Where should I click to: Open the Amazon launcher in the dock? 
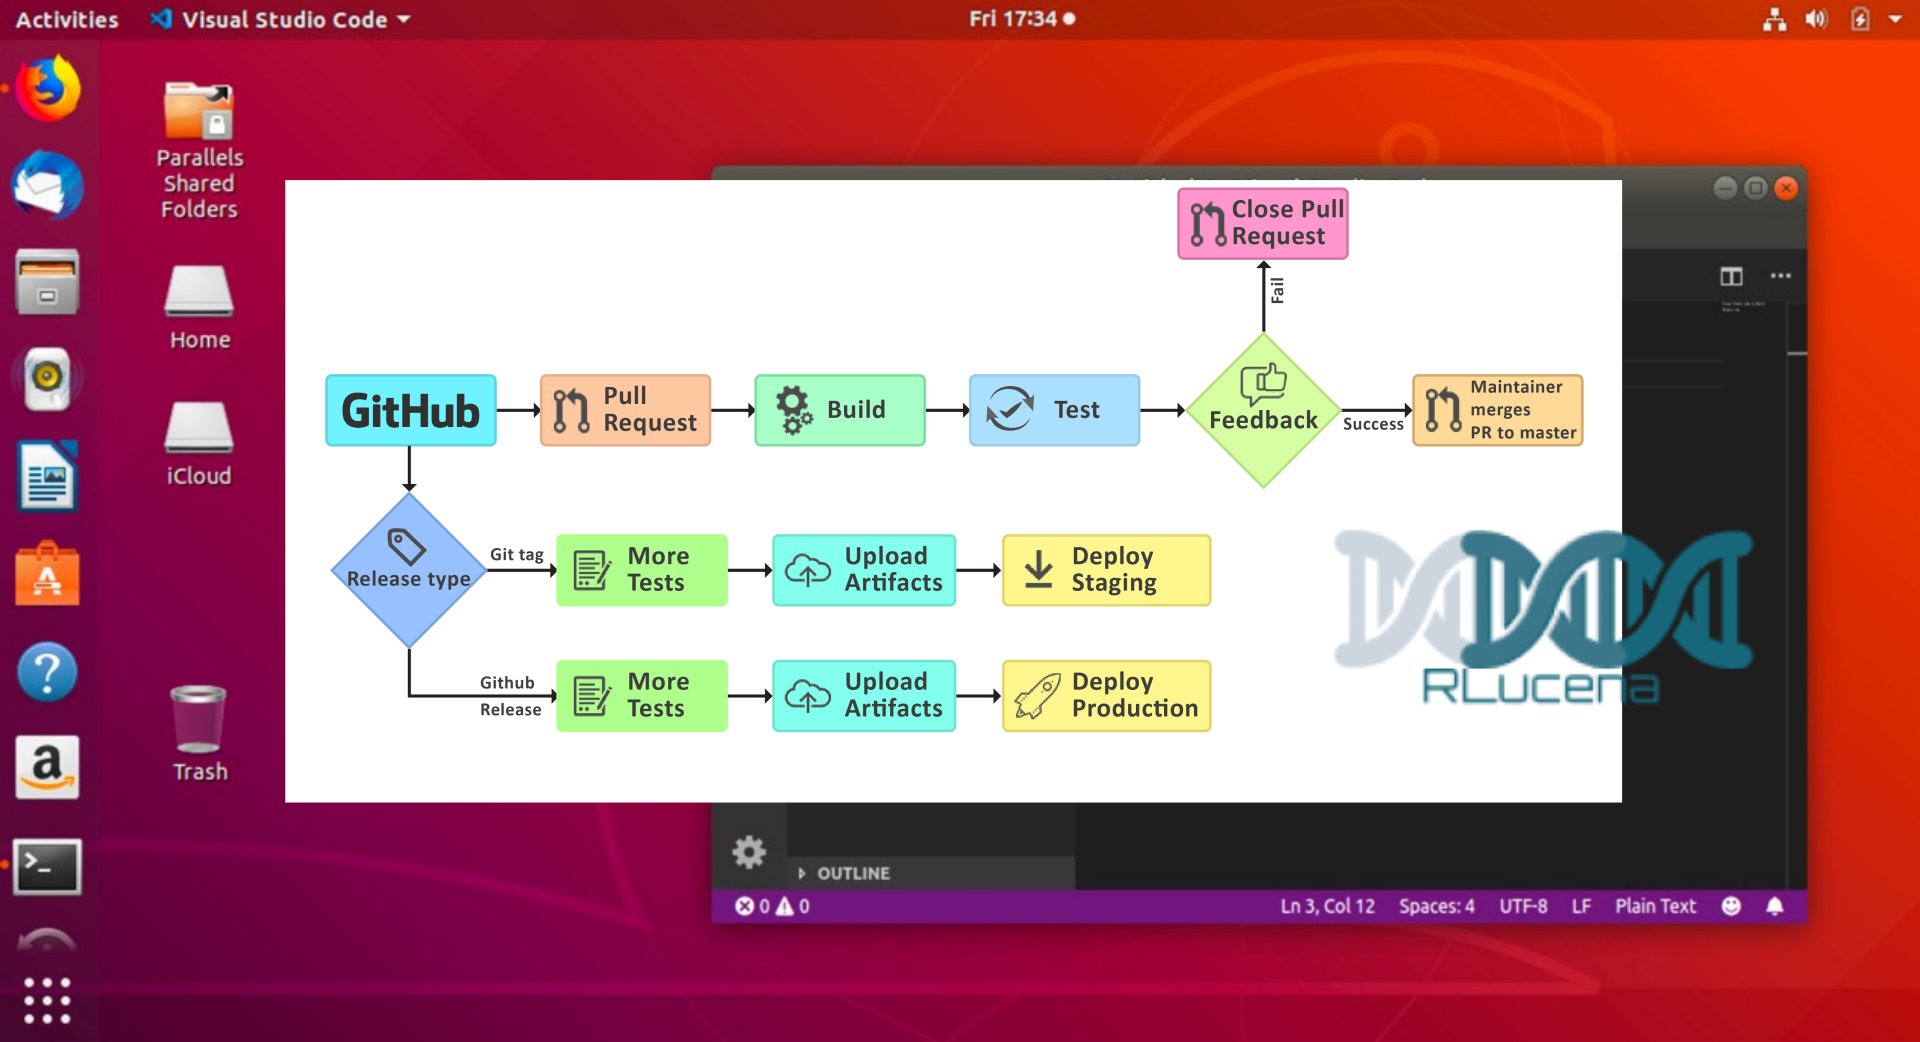click(47, 768)
